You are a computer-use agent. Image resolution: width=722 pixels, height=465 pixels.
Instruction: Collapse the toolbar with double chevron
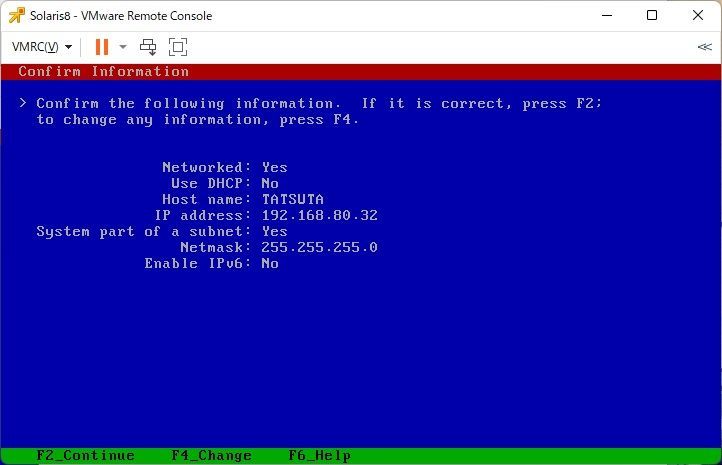(x=705, y=47)
